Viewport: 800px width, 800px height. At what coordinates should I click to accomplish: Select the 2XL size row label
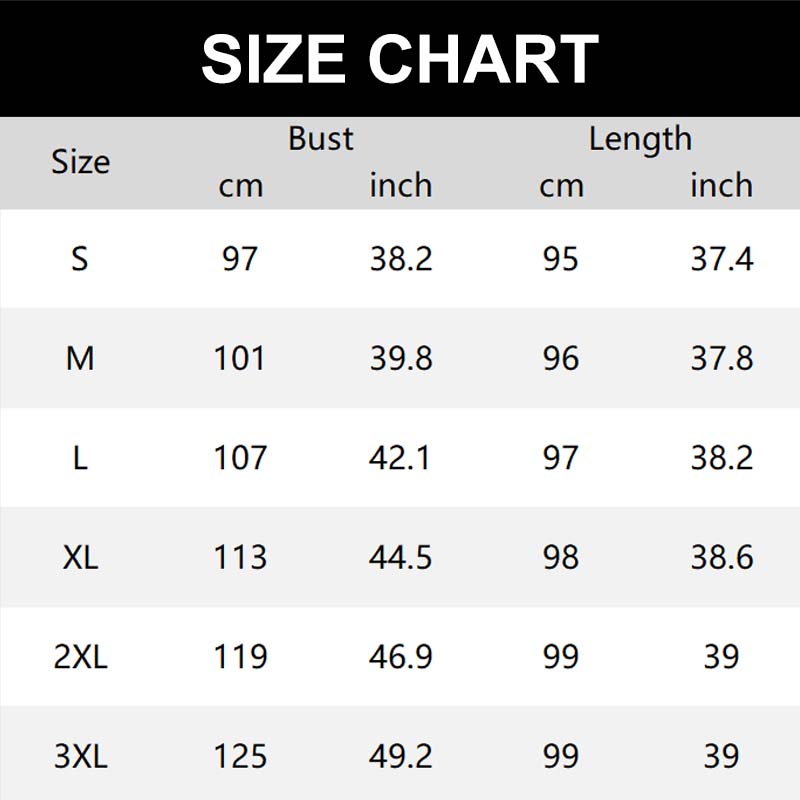coord(80,657)
